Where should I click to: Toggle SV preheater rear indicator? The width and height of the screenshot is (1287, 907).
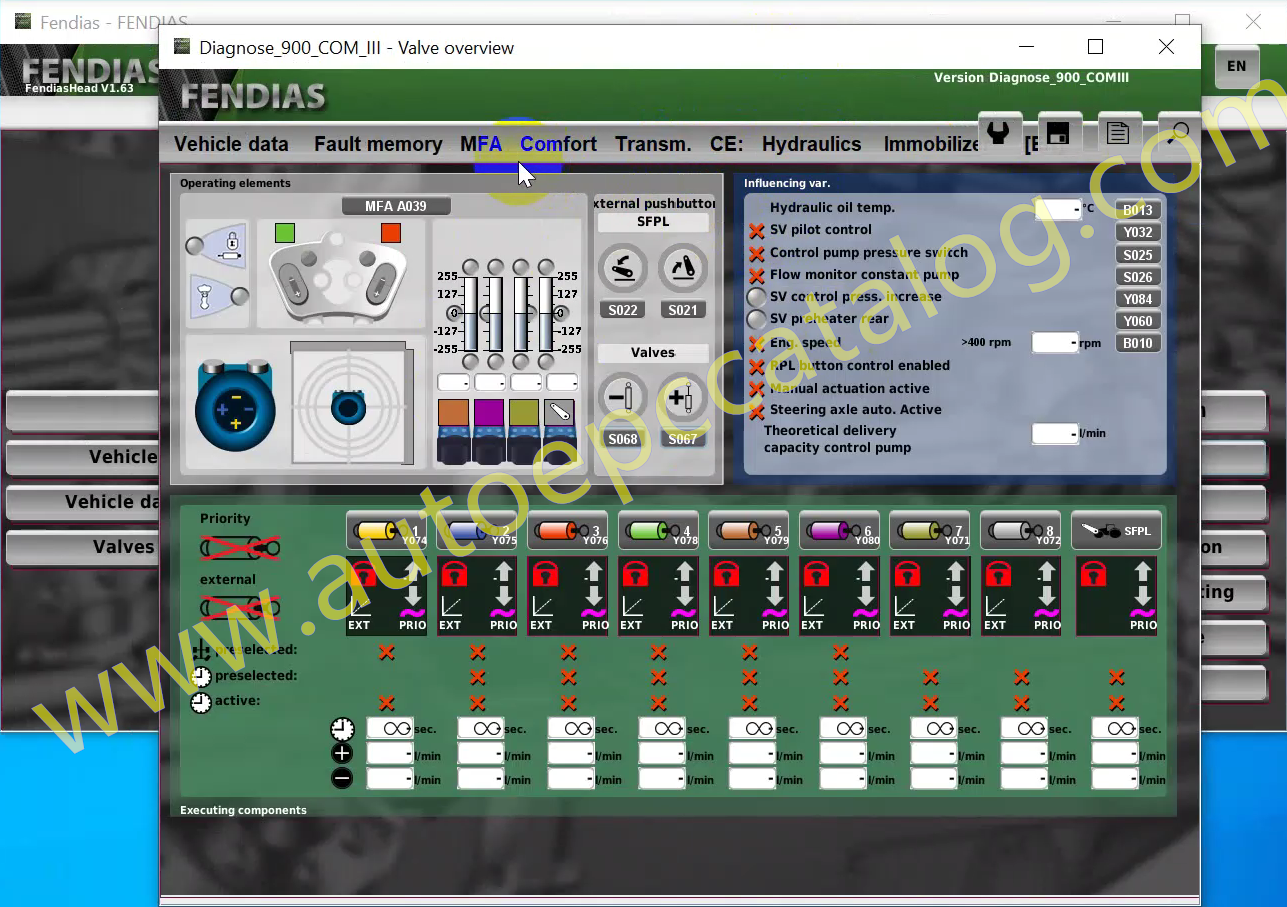click(757, 319)
